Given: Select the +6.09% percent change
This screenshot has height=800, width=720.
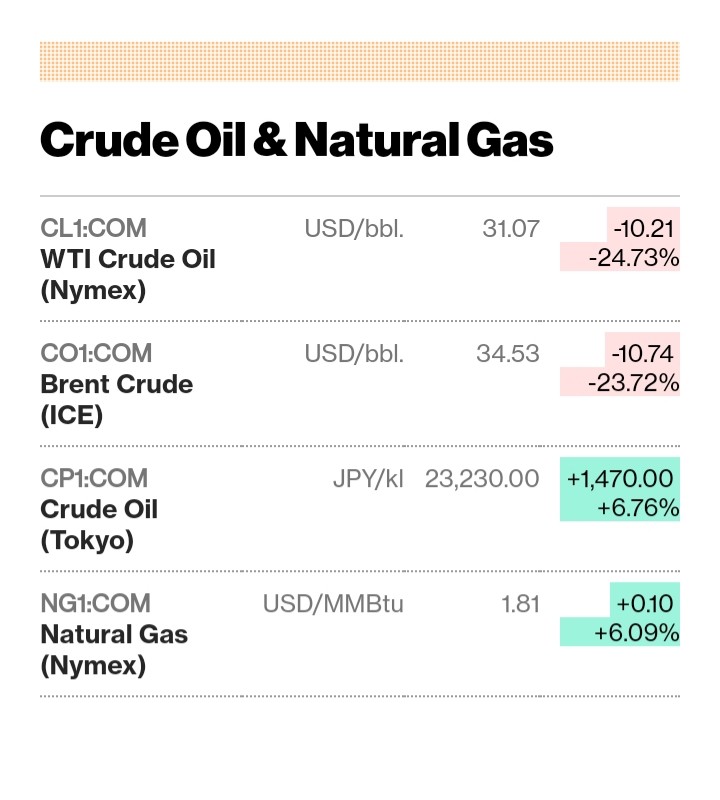Looking at the screenshot, I should pos(636,633).
